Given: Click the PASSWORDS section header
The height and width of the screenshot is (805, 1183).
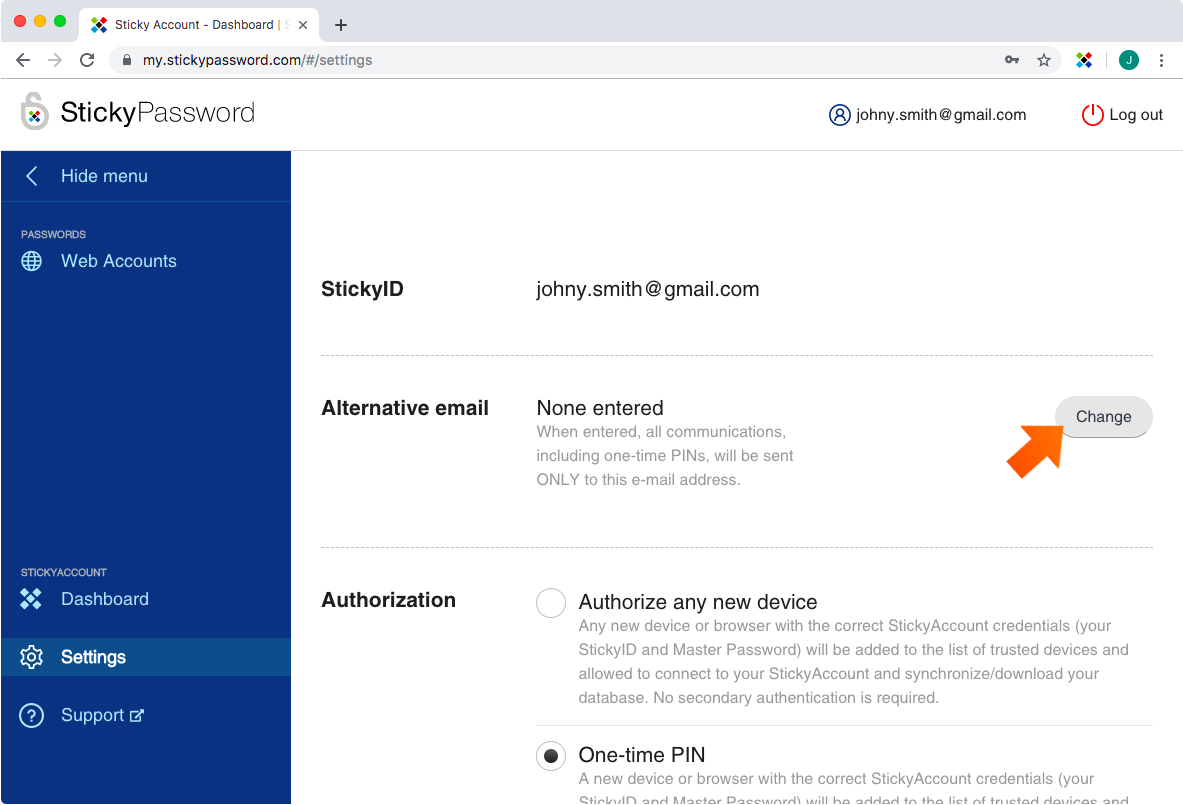Looking at the screenshot, I should (x=54, y=235).
